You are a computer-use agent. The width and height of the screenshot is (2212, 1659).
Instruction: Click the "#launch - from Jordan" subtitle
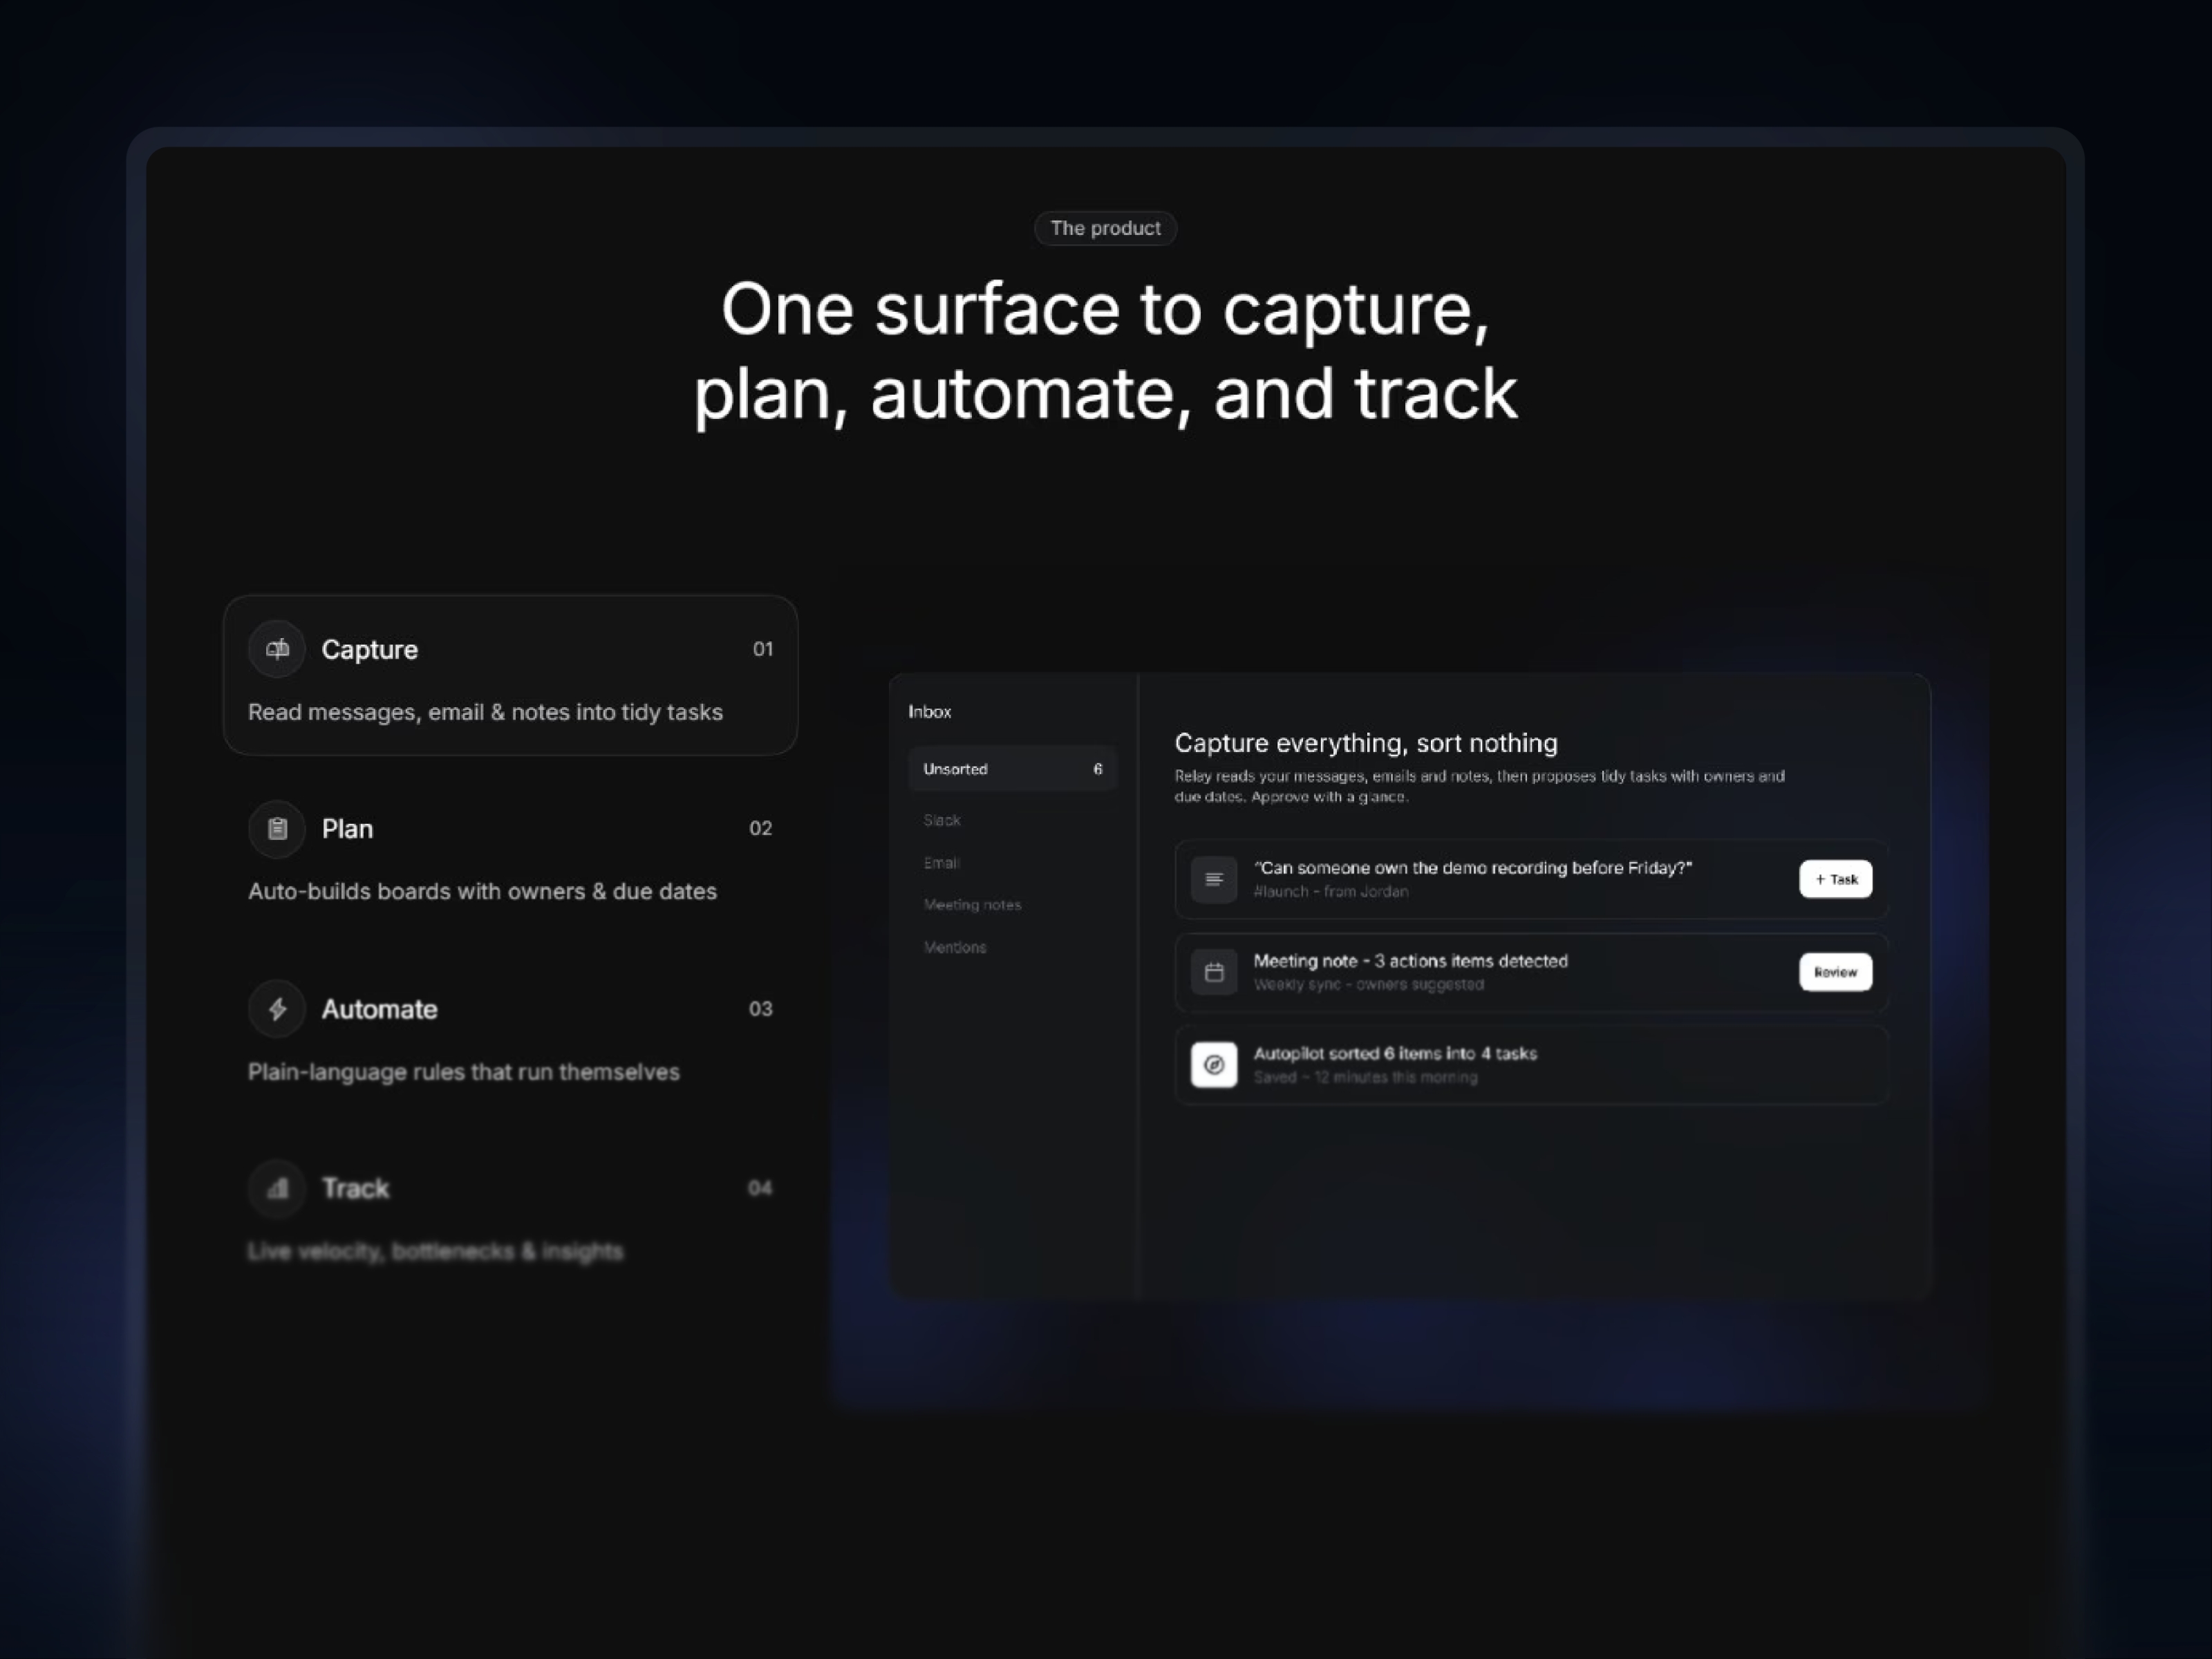point(1331,892)
